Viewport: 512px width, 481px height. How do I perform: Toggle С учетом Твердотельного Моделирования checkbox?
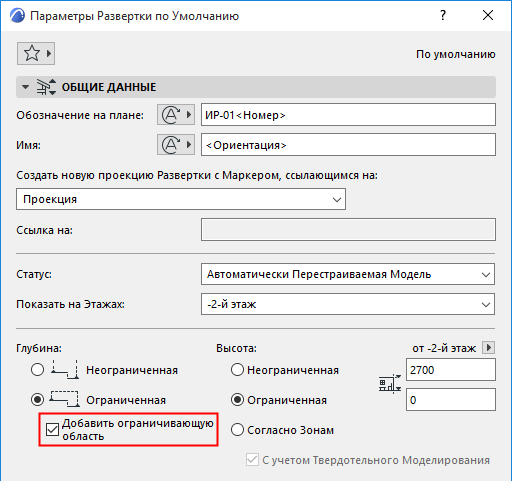(x=252, y=460)
